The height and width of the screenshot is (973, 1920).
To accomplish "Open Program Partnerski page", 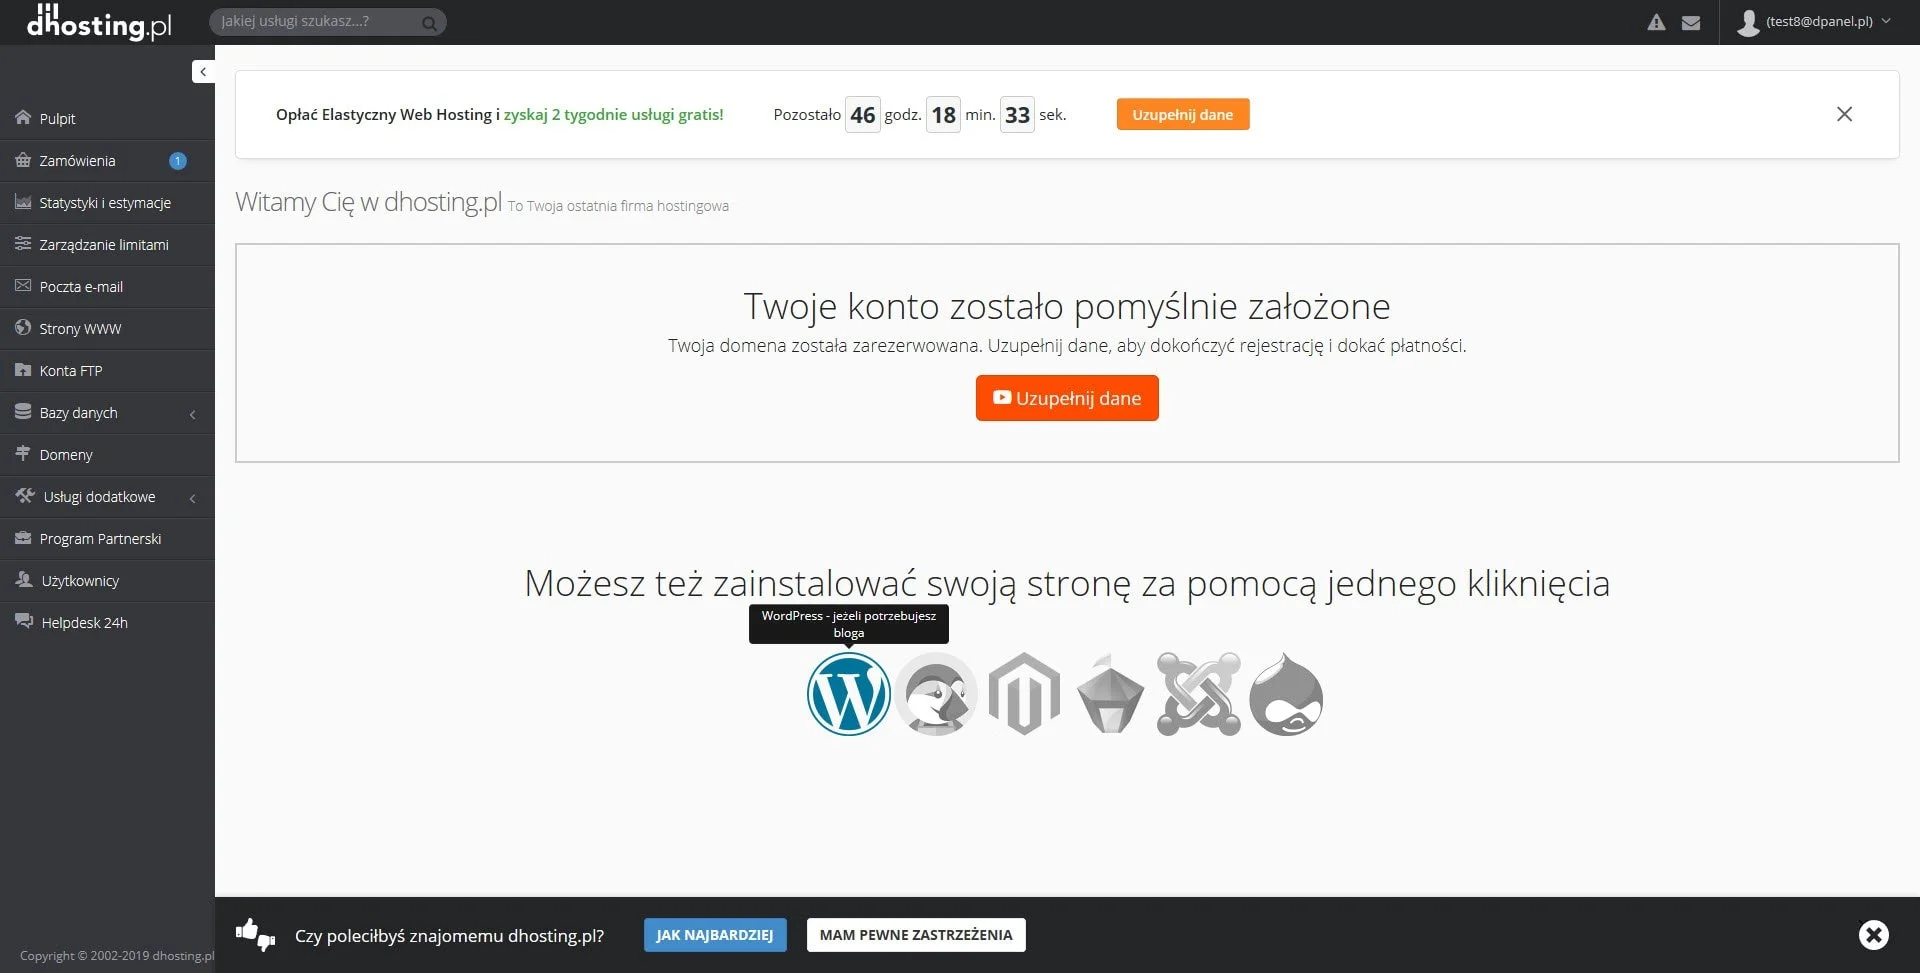I will [107, 538].
